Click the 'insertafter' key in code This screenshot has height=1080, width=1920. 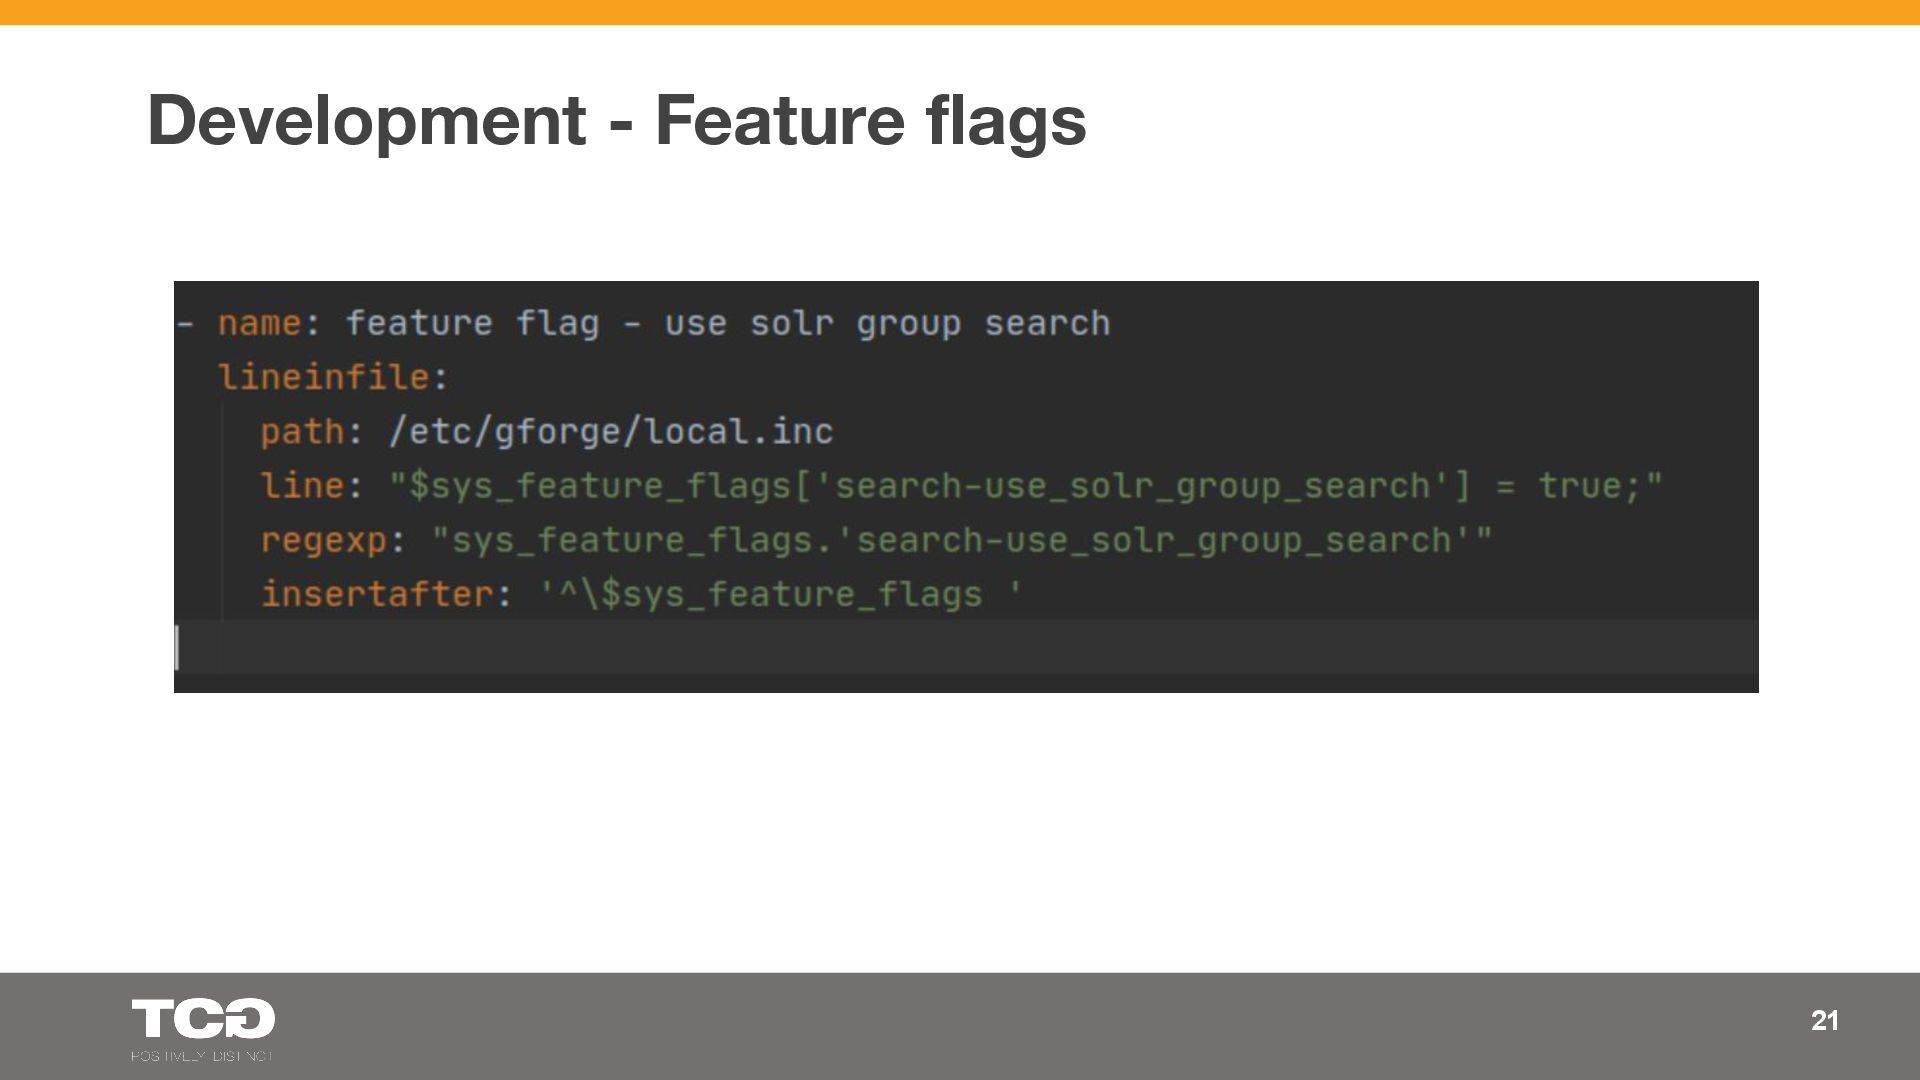click(x=377, y=594)
